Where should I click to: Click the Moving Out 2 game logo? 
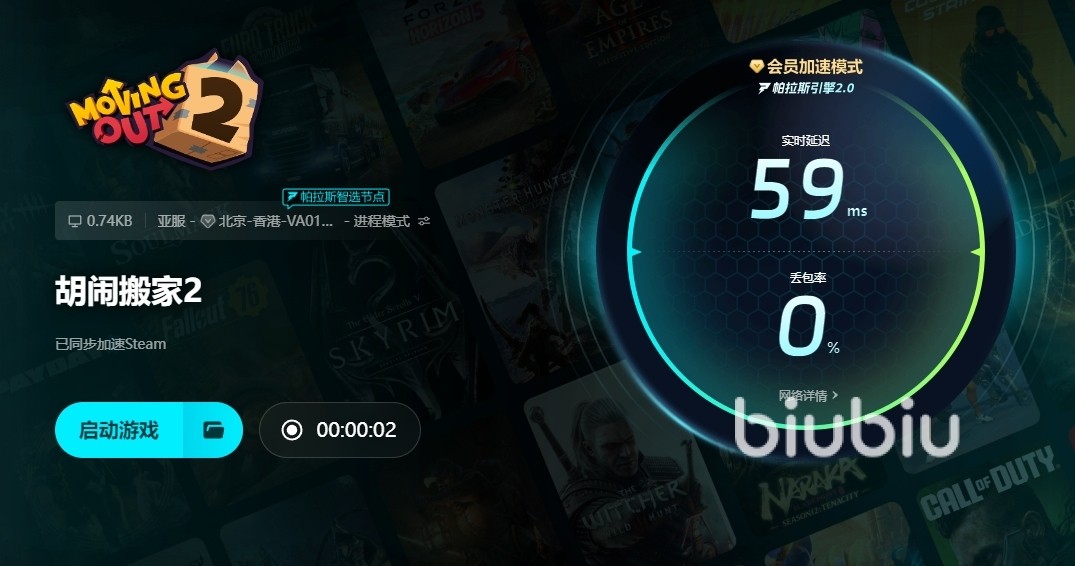[x=165, y=108]
